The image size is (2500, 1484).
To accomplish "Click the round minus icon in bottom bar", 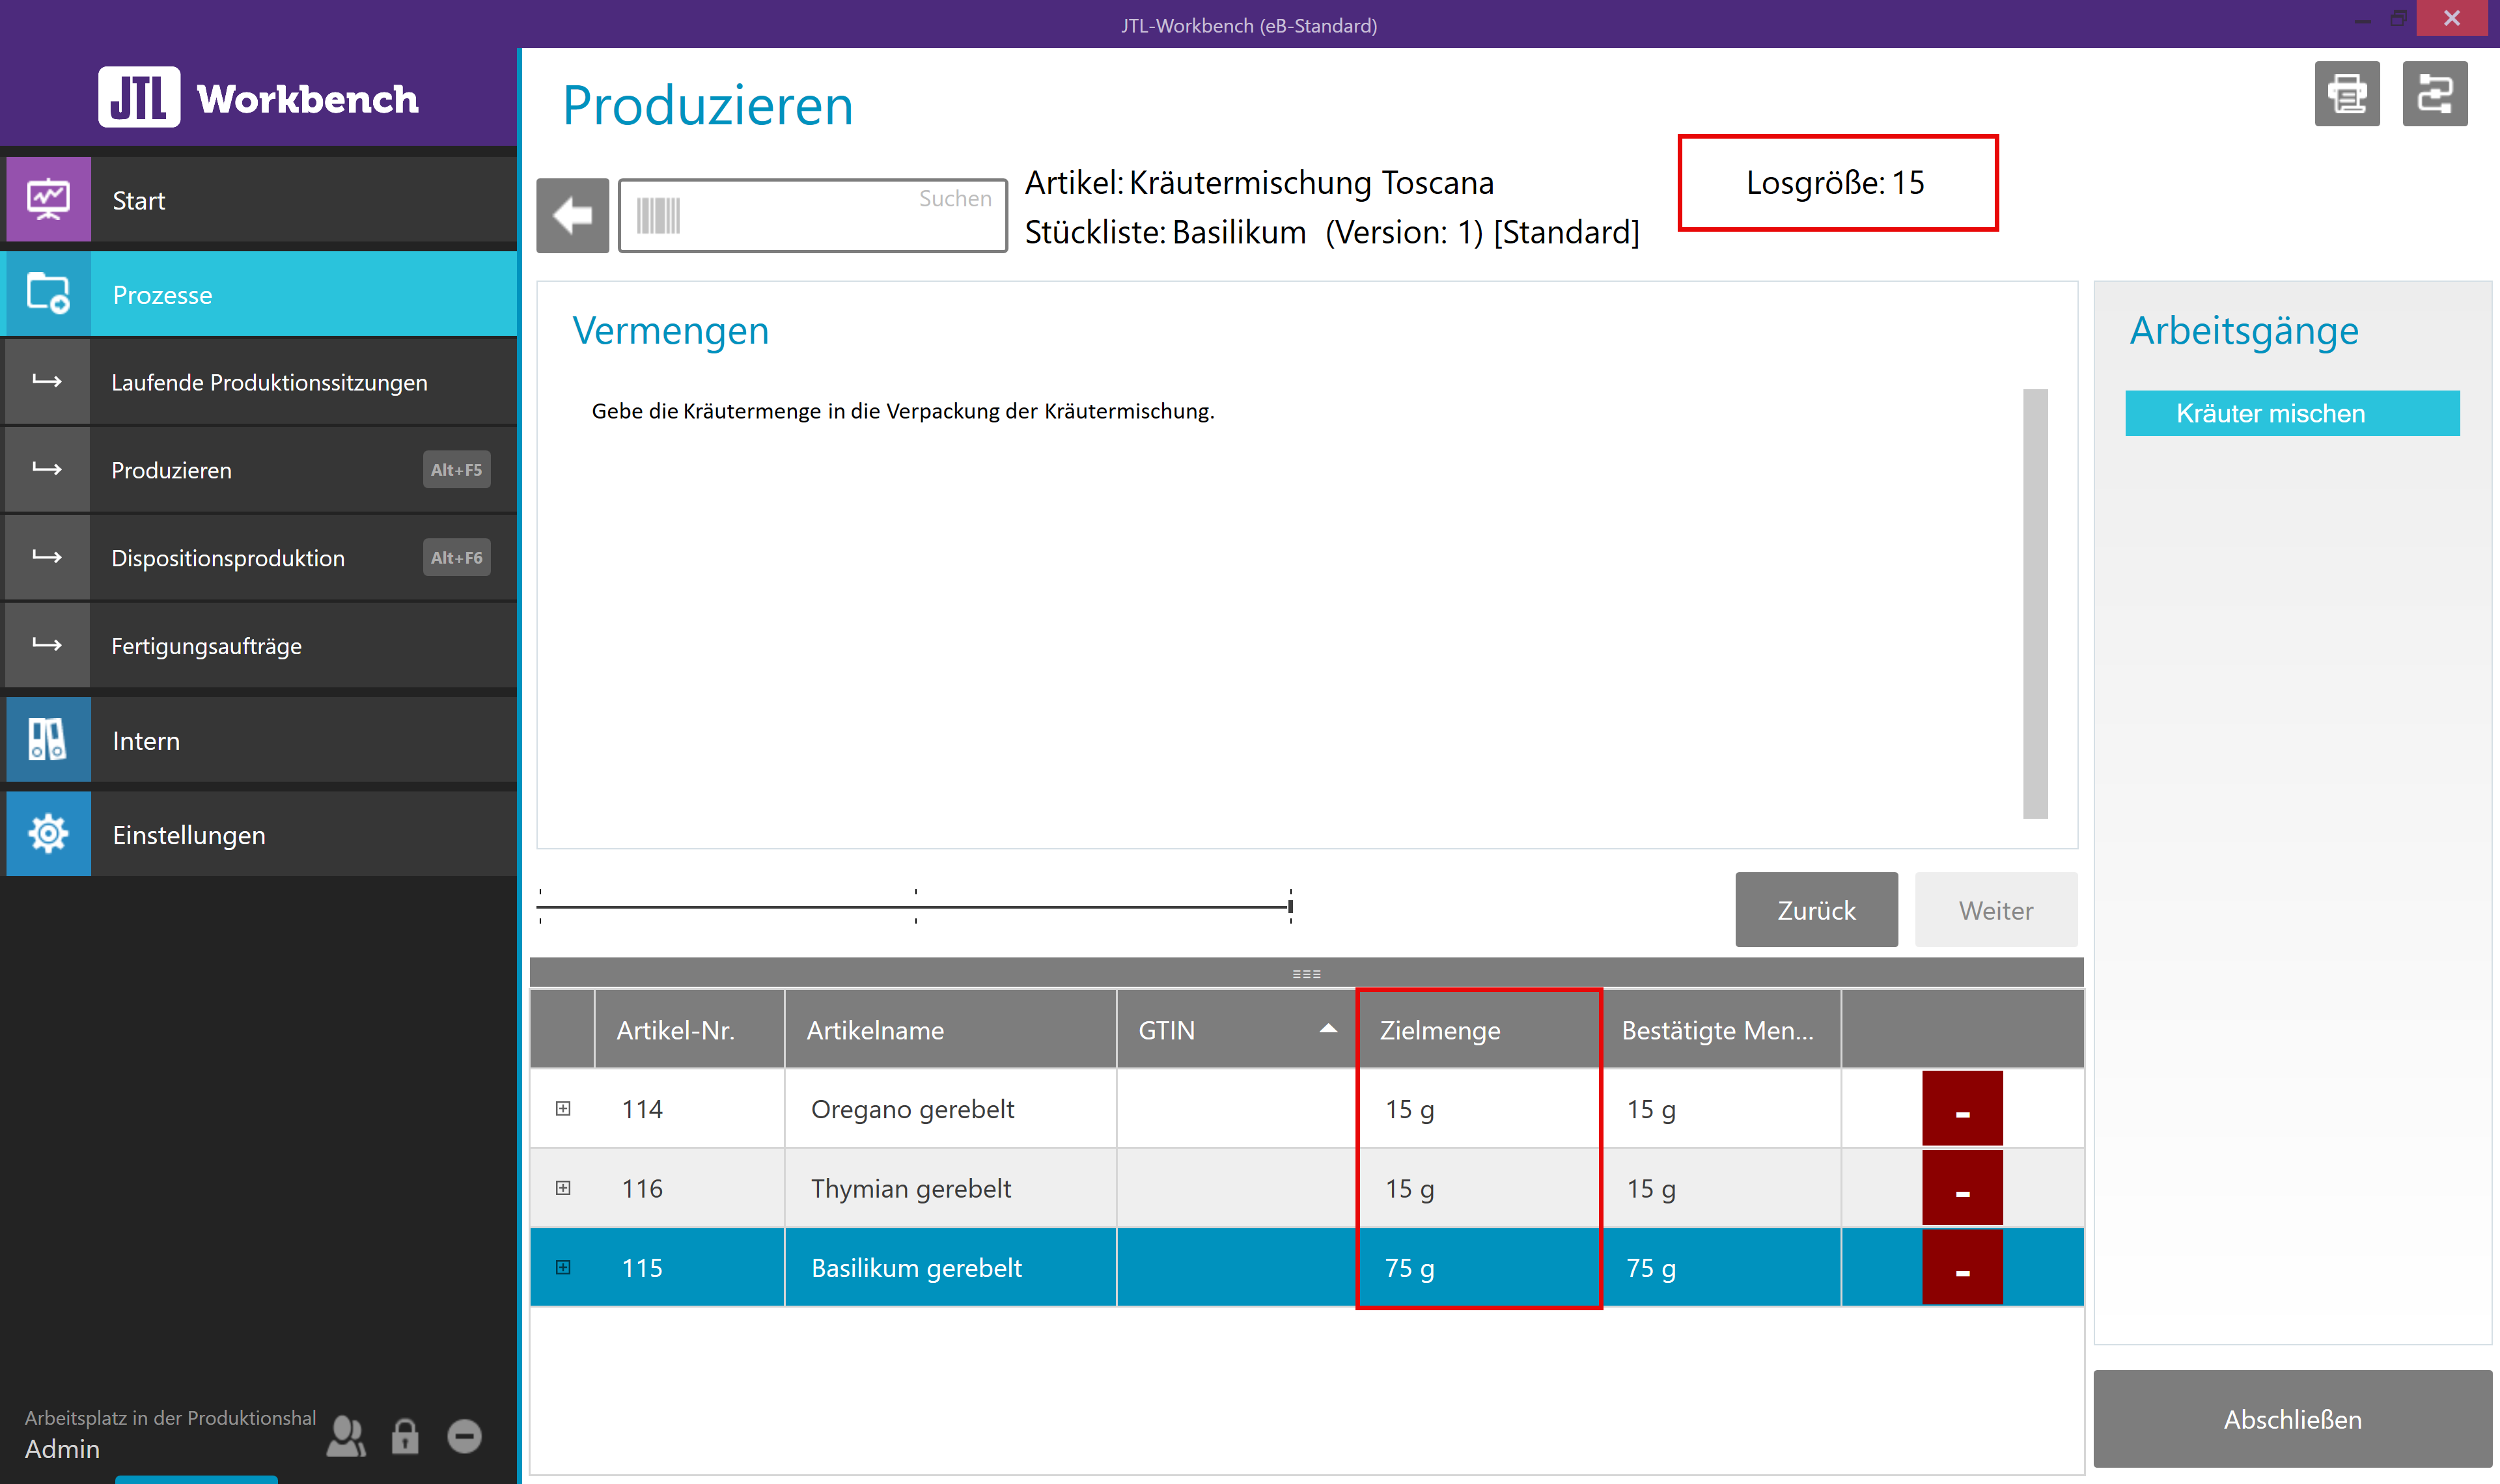I will click(464, 1436).
